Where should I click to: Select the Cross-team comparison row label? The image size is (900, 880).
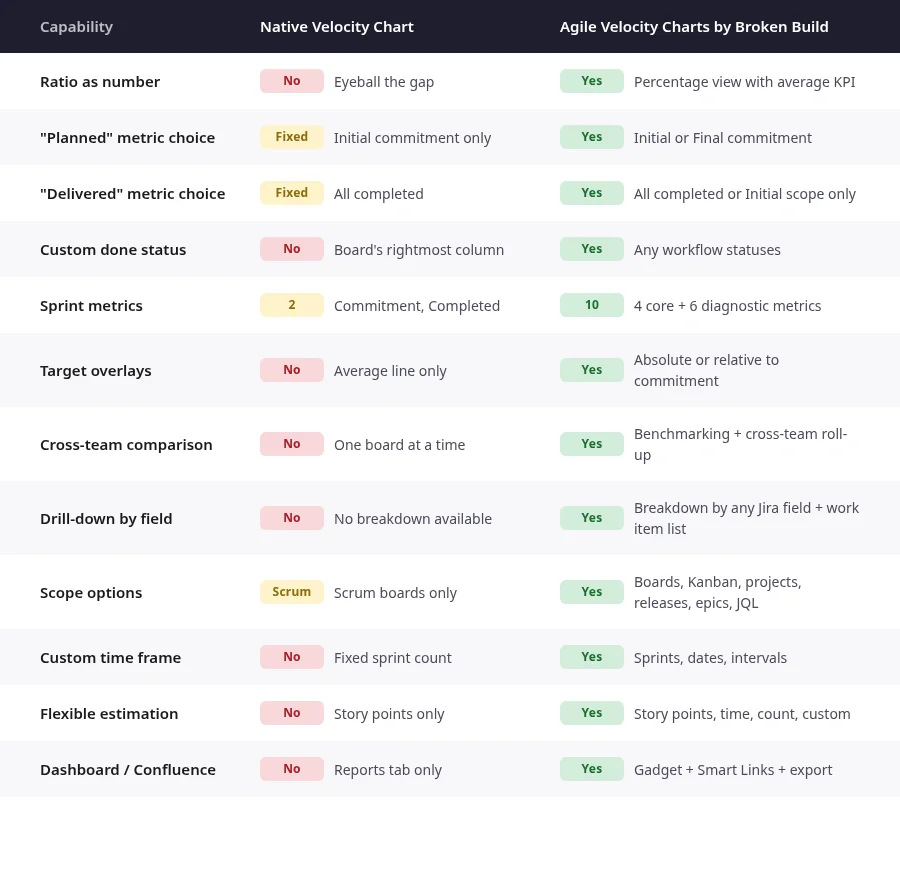126,445
